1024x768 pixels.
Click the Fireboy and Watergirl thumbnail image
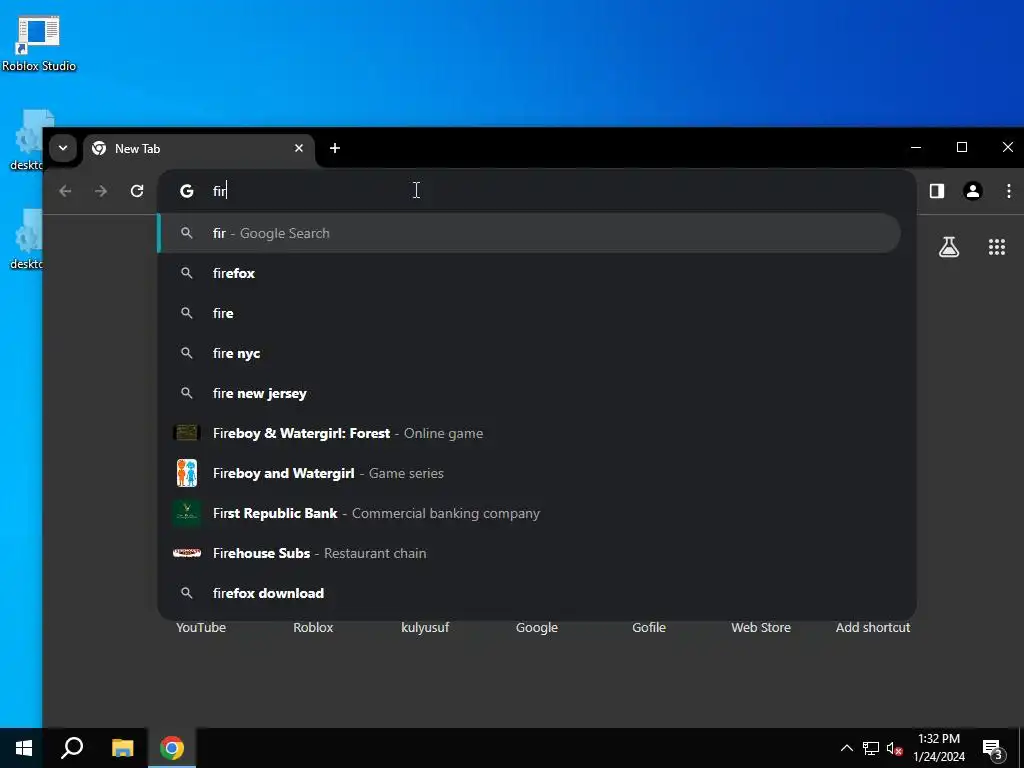[187, 473]
